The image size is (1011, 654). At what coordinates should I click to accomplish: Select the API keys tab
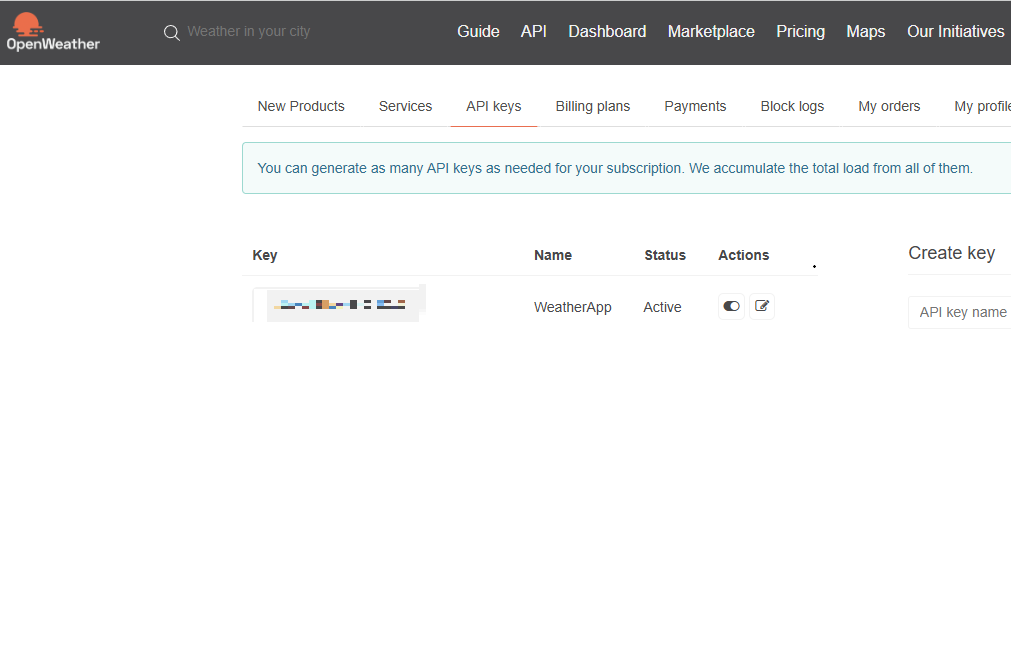coord(493,106)
